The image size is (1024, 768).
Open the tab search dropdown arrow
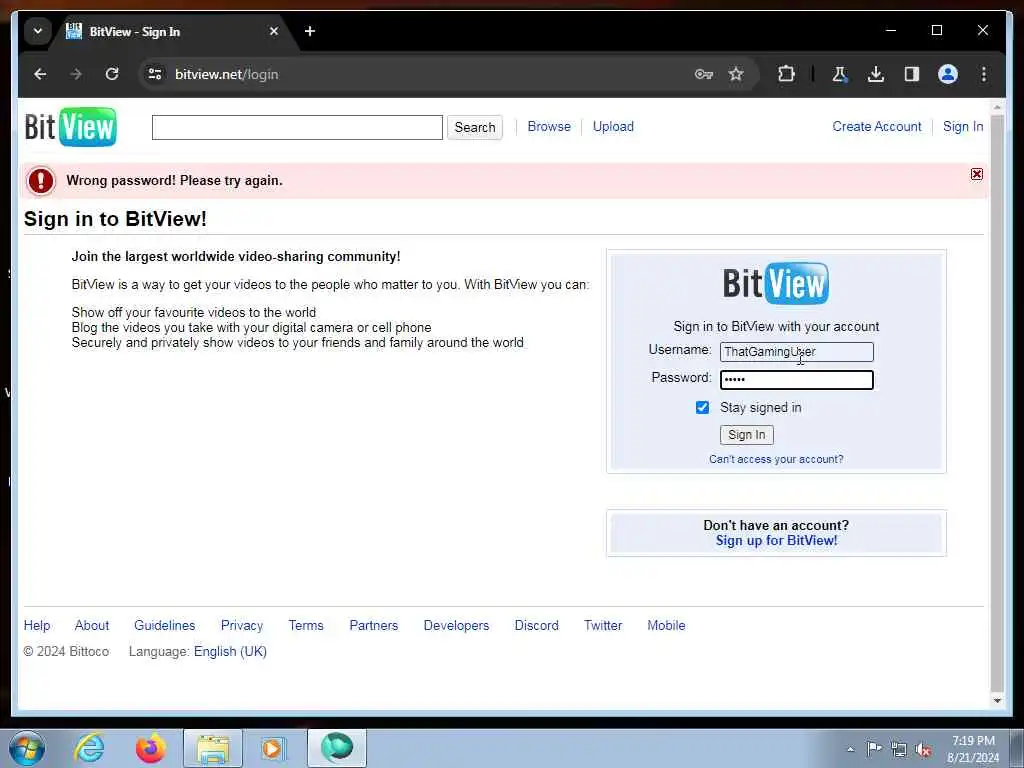pyautogui.click(x=38, y=31)
